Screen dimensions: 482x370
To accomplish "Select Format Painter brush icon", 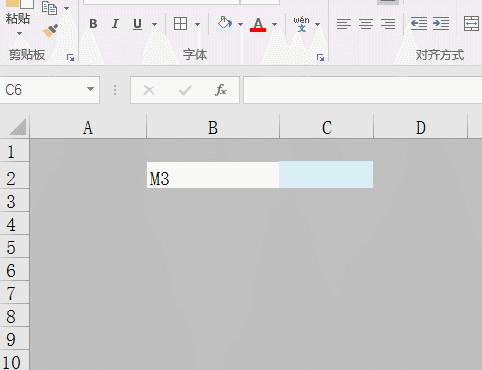I will point(50,30).
